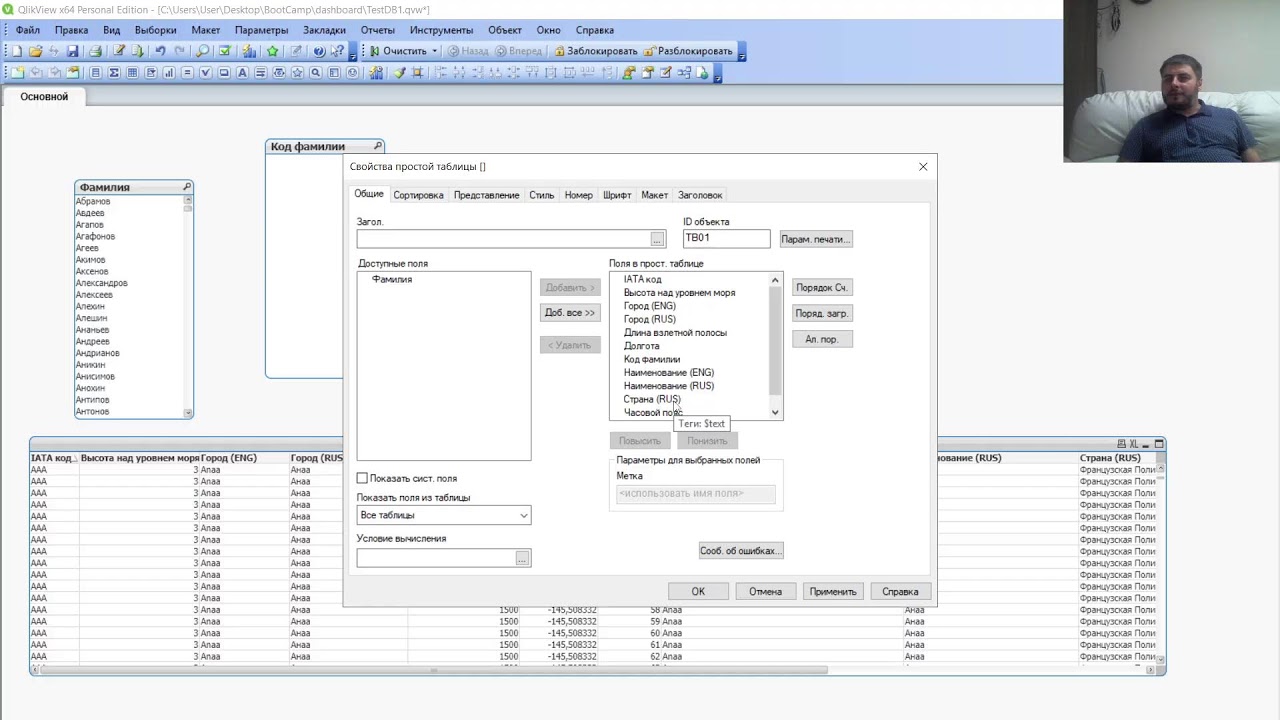This screenshot has width=1280, height=720.
Task: Click the 'Сооб. об ошибках...' button
Action: (x=741, y=551)
